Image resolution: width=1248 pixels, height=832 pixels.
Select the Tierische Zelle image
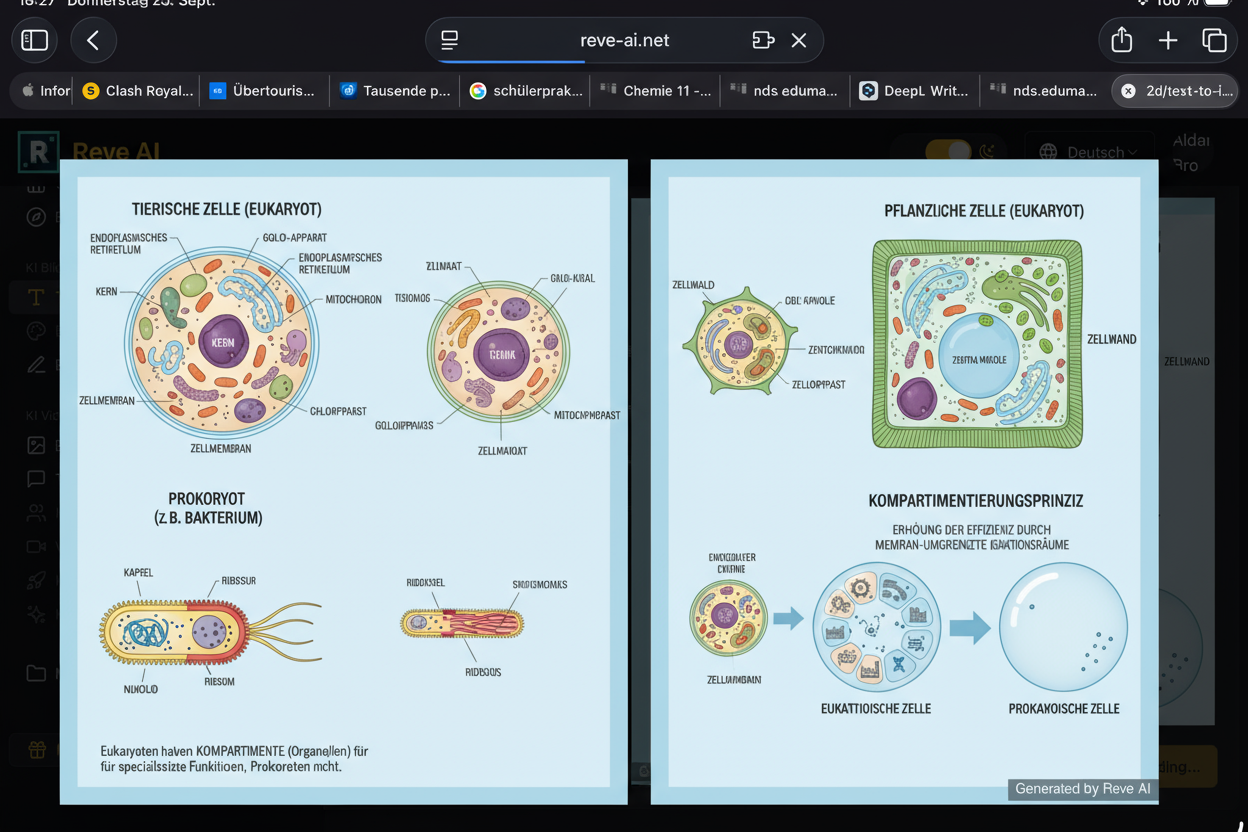(344, 480)
